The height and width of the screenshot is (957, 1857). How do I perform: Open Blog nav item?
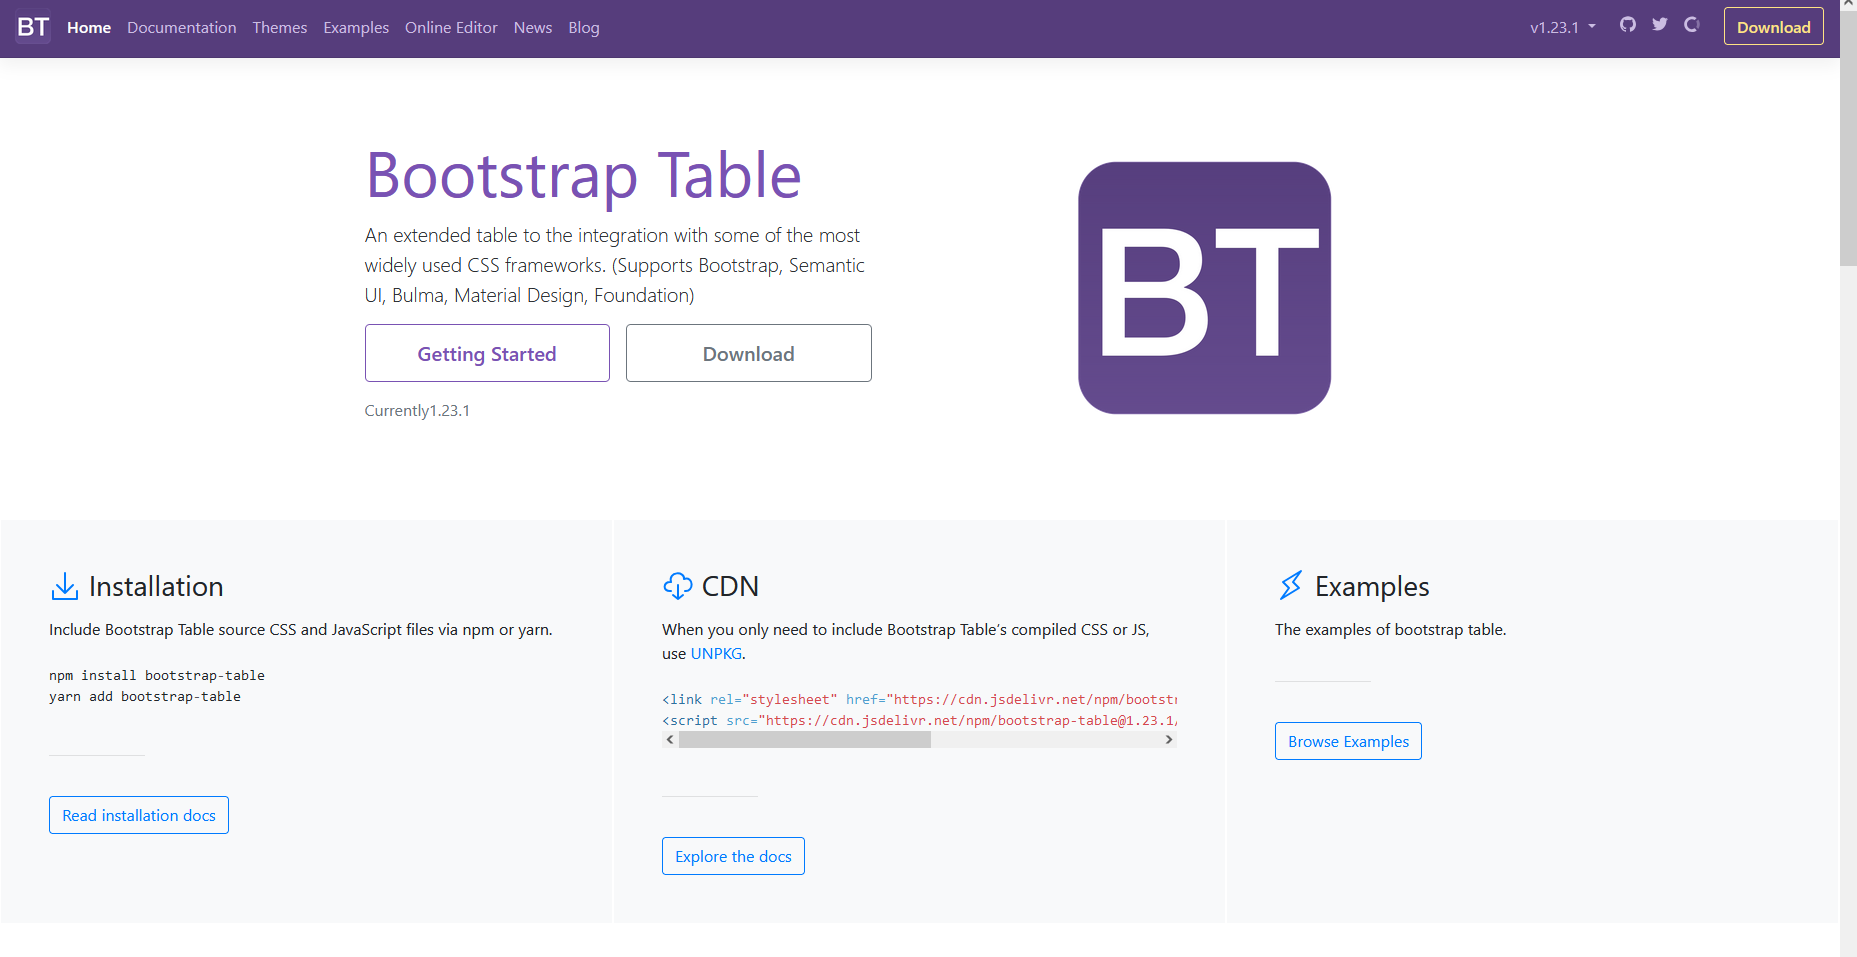coord(584,28)
